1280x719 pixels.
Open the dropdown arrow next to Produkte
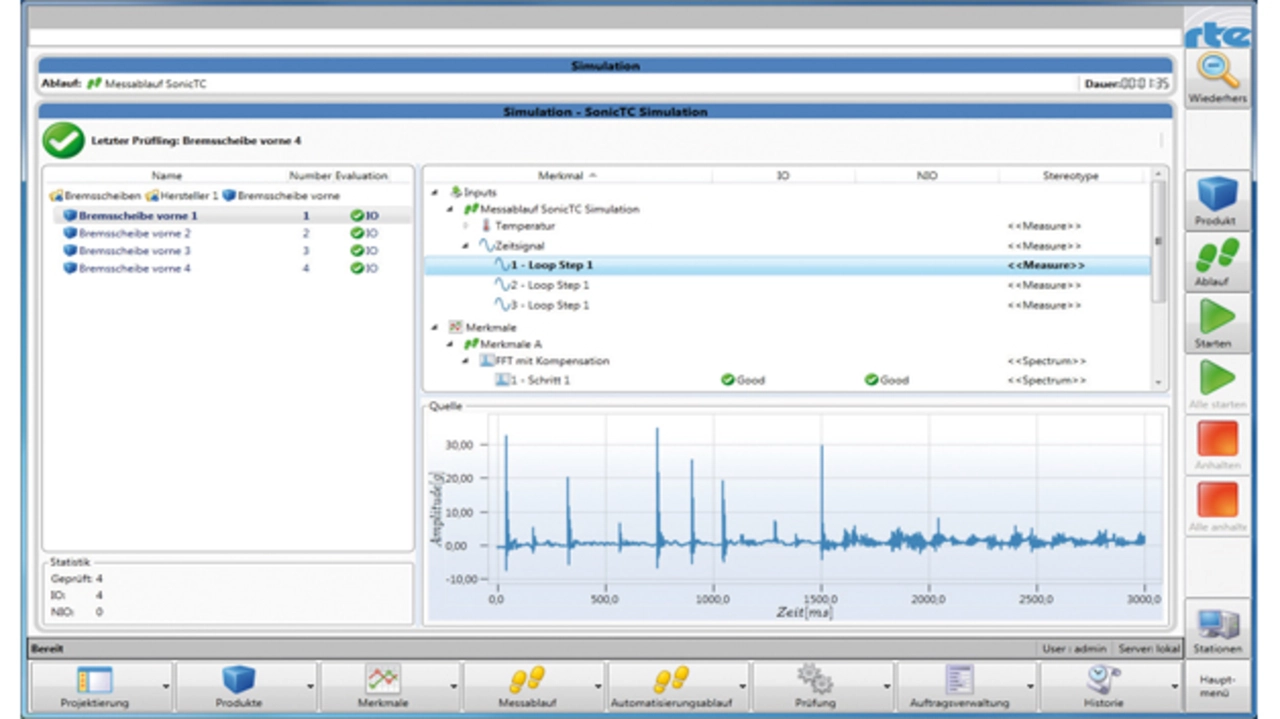[x=310, y=687]
